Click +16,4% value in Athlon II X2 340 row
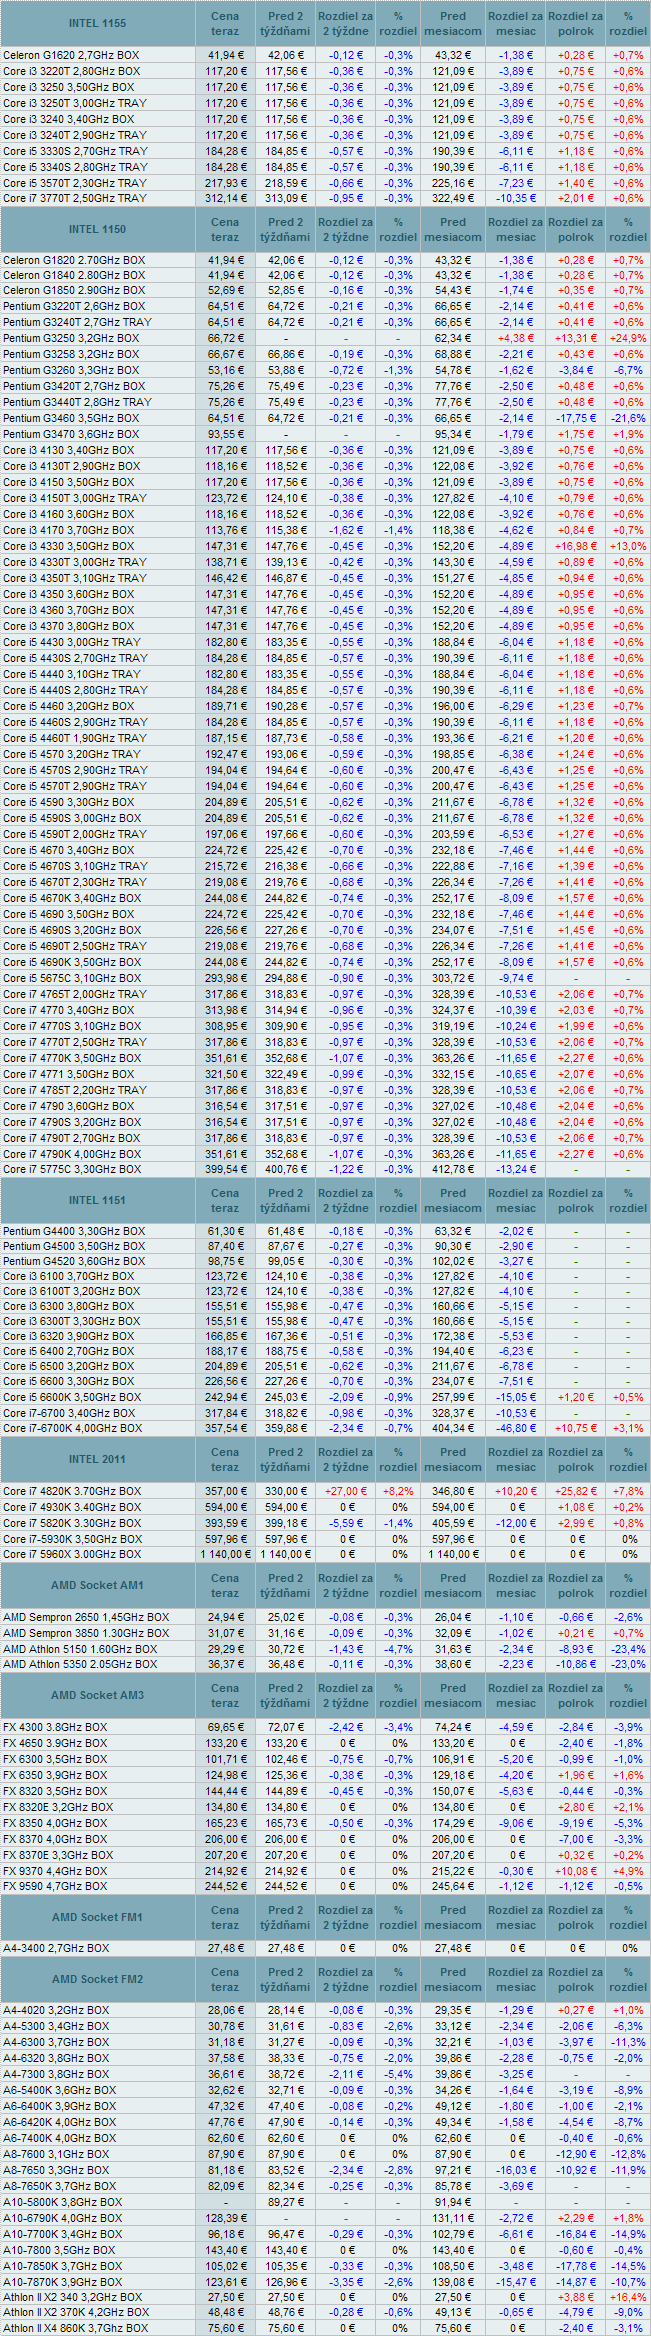Image resolution: width=651 pixels, height=2336 pixels. click(628, 2298)
